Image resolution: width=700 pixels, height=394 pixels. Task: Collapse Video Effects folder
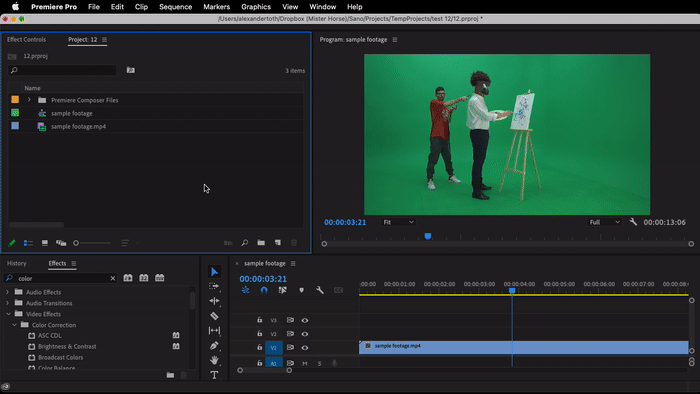click(x=8, y=314)
